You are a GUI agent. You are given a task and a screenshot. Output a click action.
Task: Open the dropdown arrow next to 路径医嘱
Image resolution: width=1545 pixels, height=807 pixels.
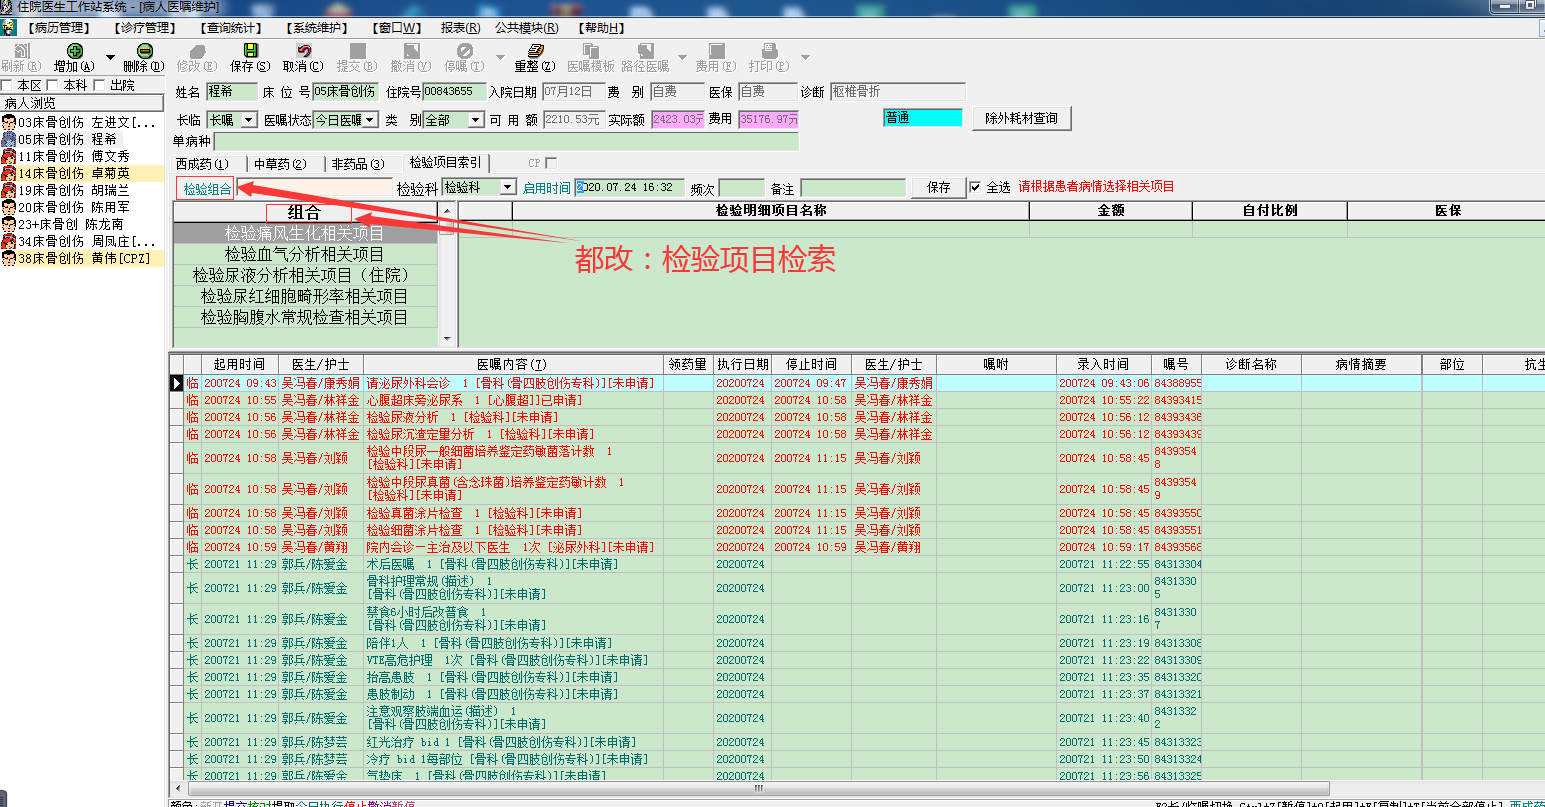click(682, 57)
